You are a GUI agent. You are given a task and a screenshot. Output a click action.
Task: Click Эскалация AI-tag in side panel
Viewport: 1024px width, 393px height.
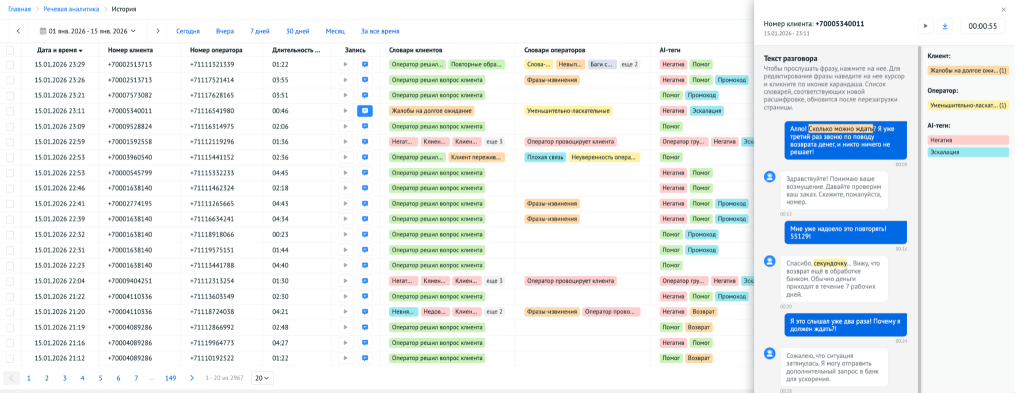coord(969,152)
